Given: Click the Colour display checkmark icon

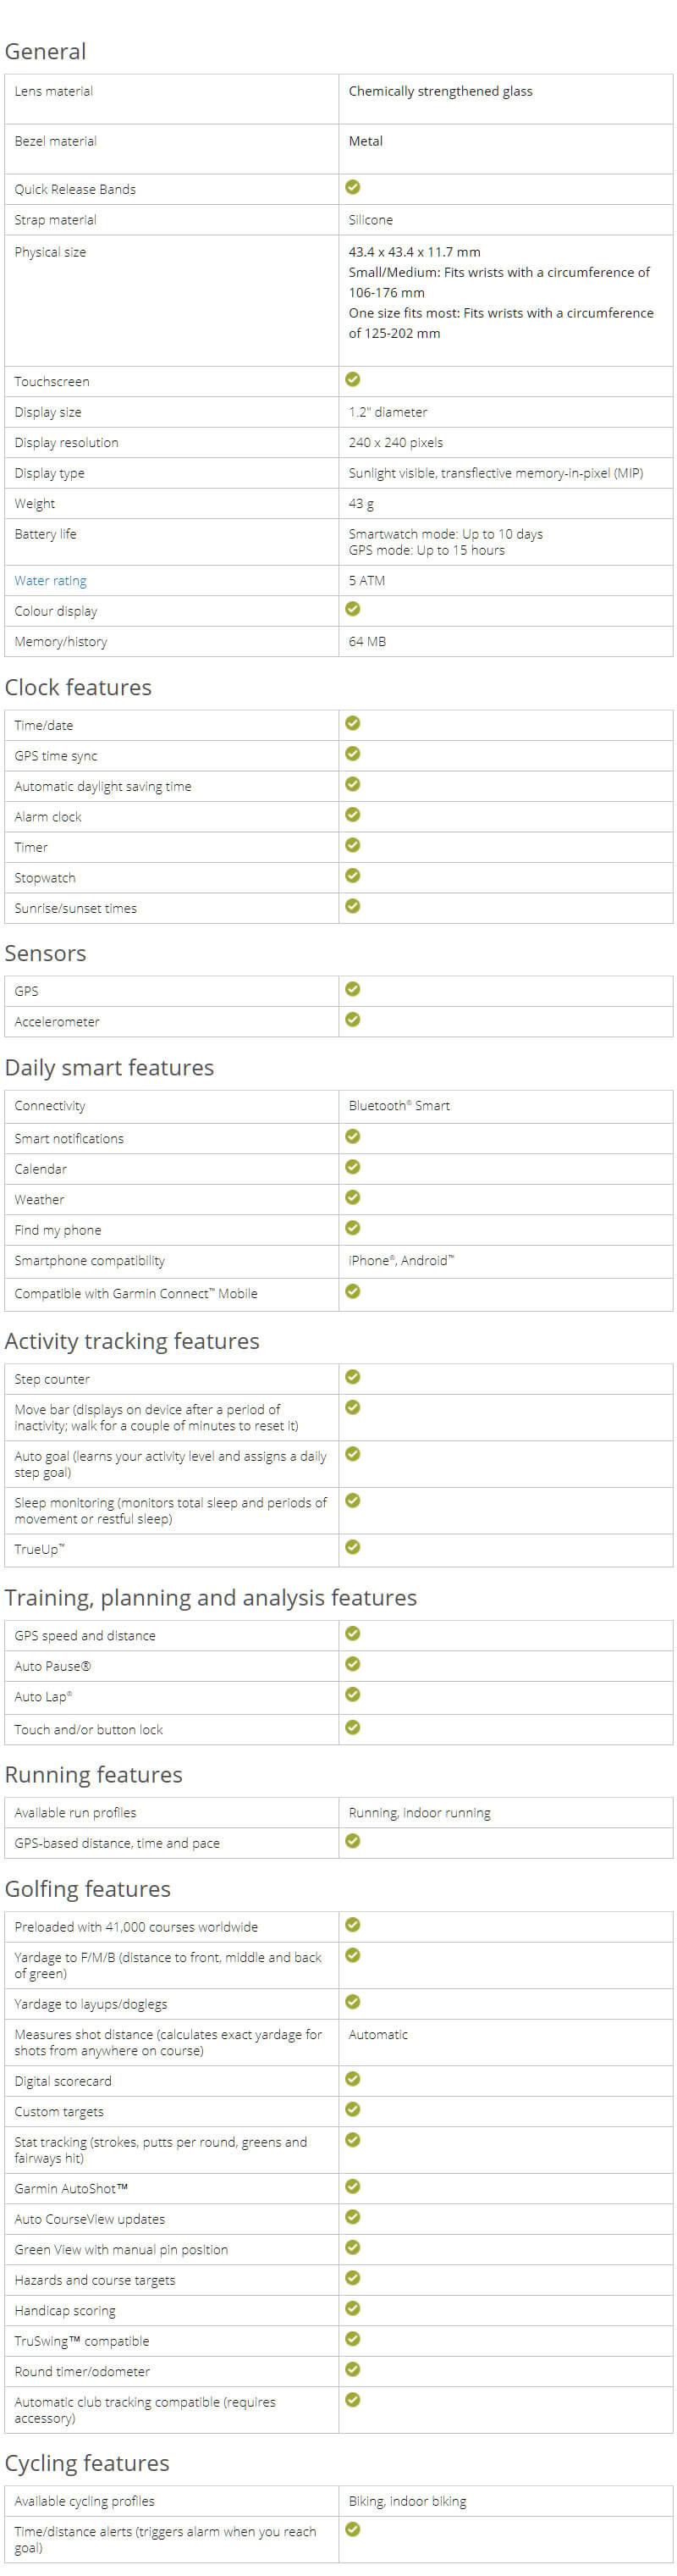Looking at the screenshot, I should point(352,608).
